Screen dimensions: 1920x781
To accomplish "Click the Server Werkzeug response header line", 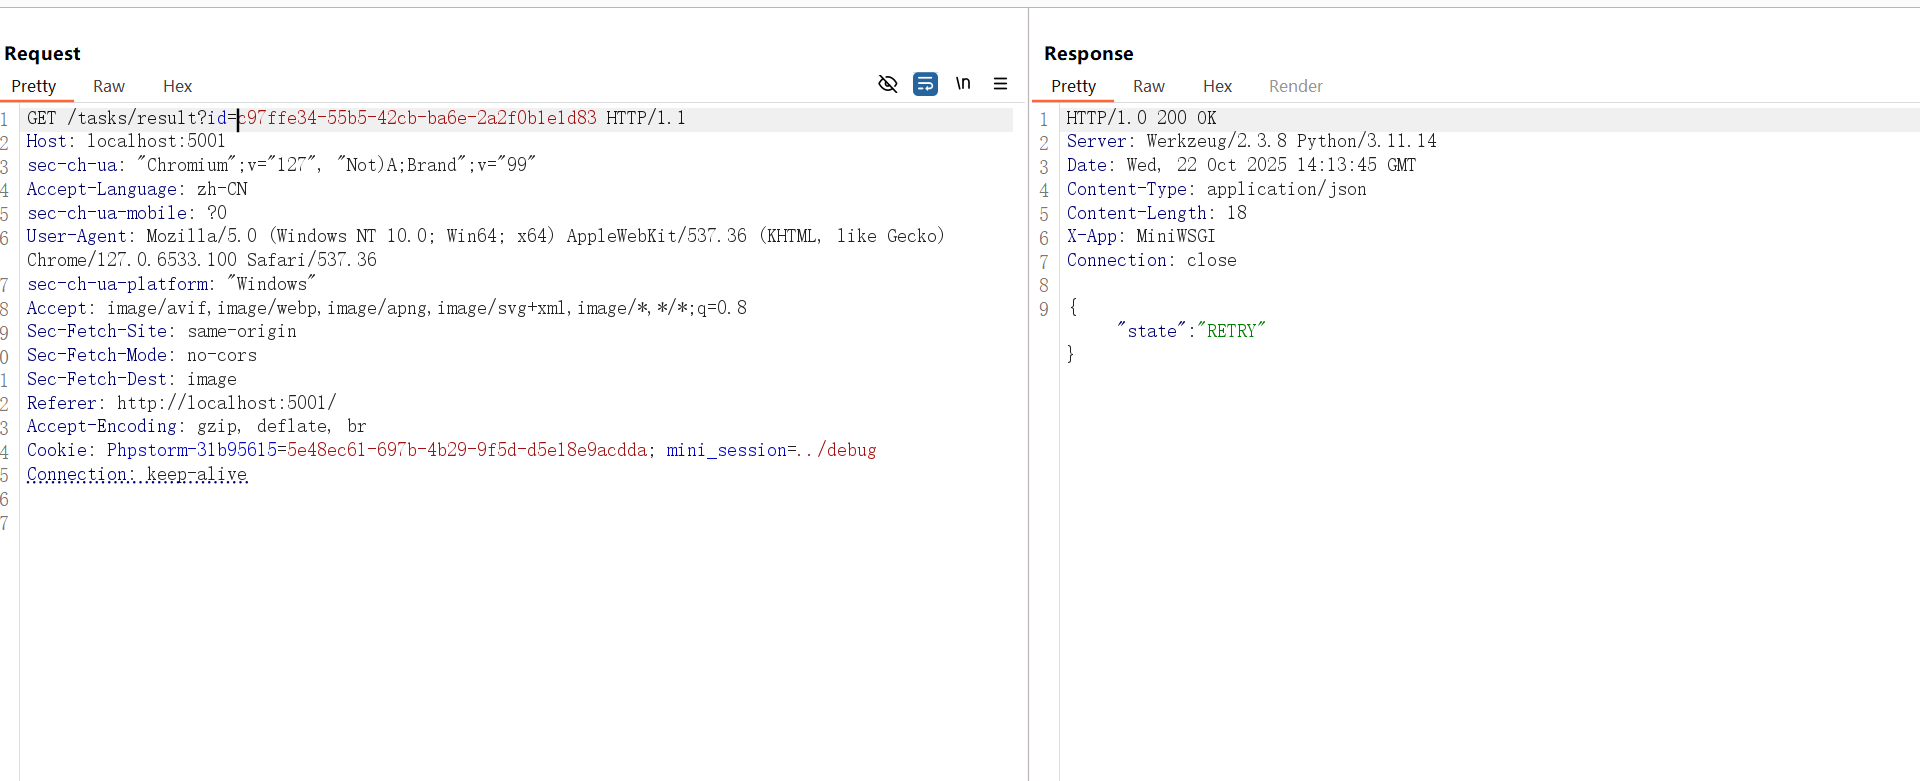I will (x=1250, y=141).
